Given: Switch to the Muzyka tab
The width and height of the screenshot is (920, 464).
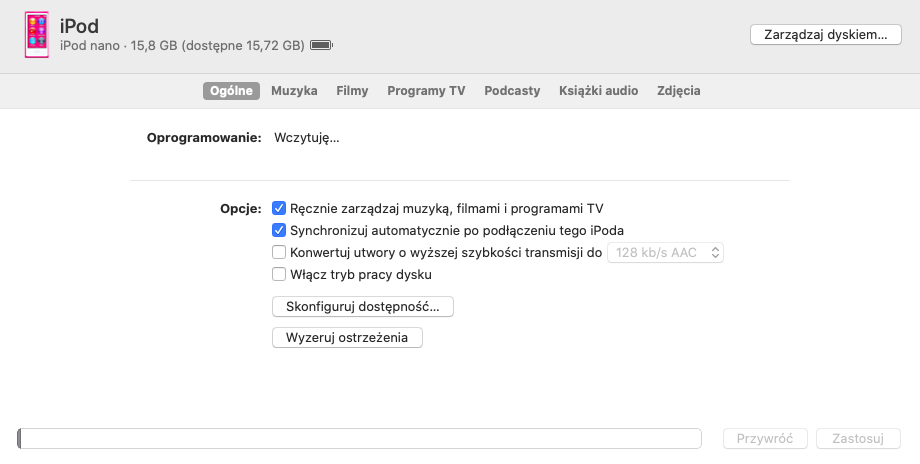Looking at the screenshot, I should pyautogui.click(x=294, y=91).
